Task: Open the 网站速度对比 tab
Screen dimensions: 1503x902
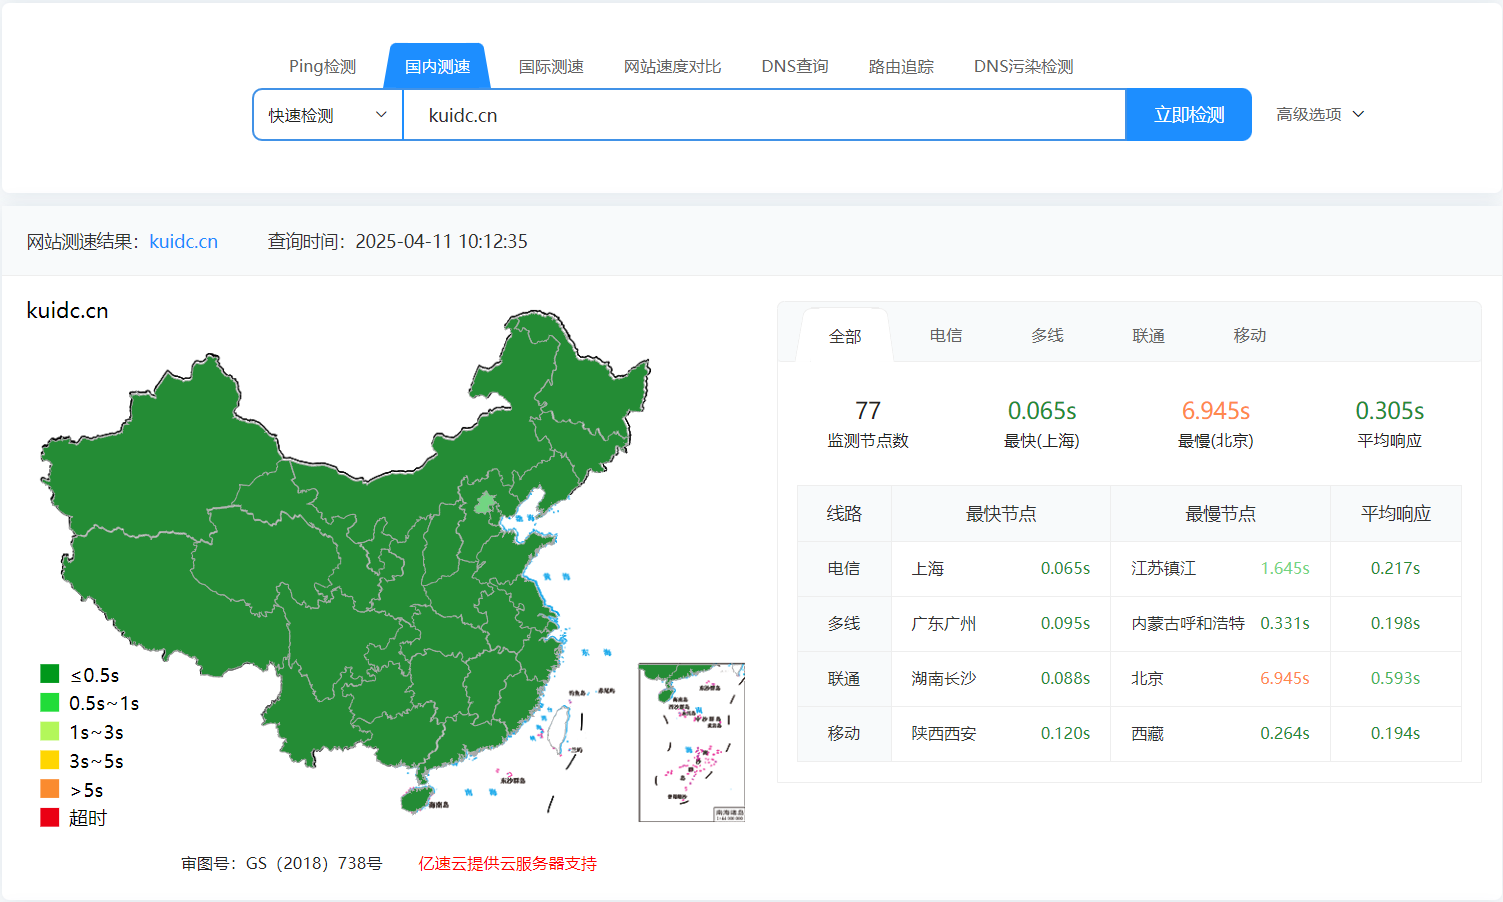Action: pyautogui.click(x=672, y=66)
